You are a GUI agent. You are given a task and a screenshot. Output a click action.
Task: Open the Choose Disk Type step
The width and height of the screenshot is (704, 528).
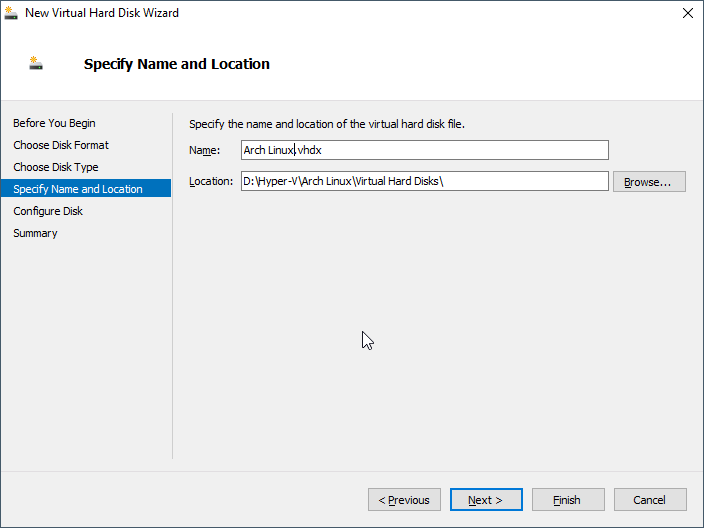tap(56, 167)
